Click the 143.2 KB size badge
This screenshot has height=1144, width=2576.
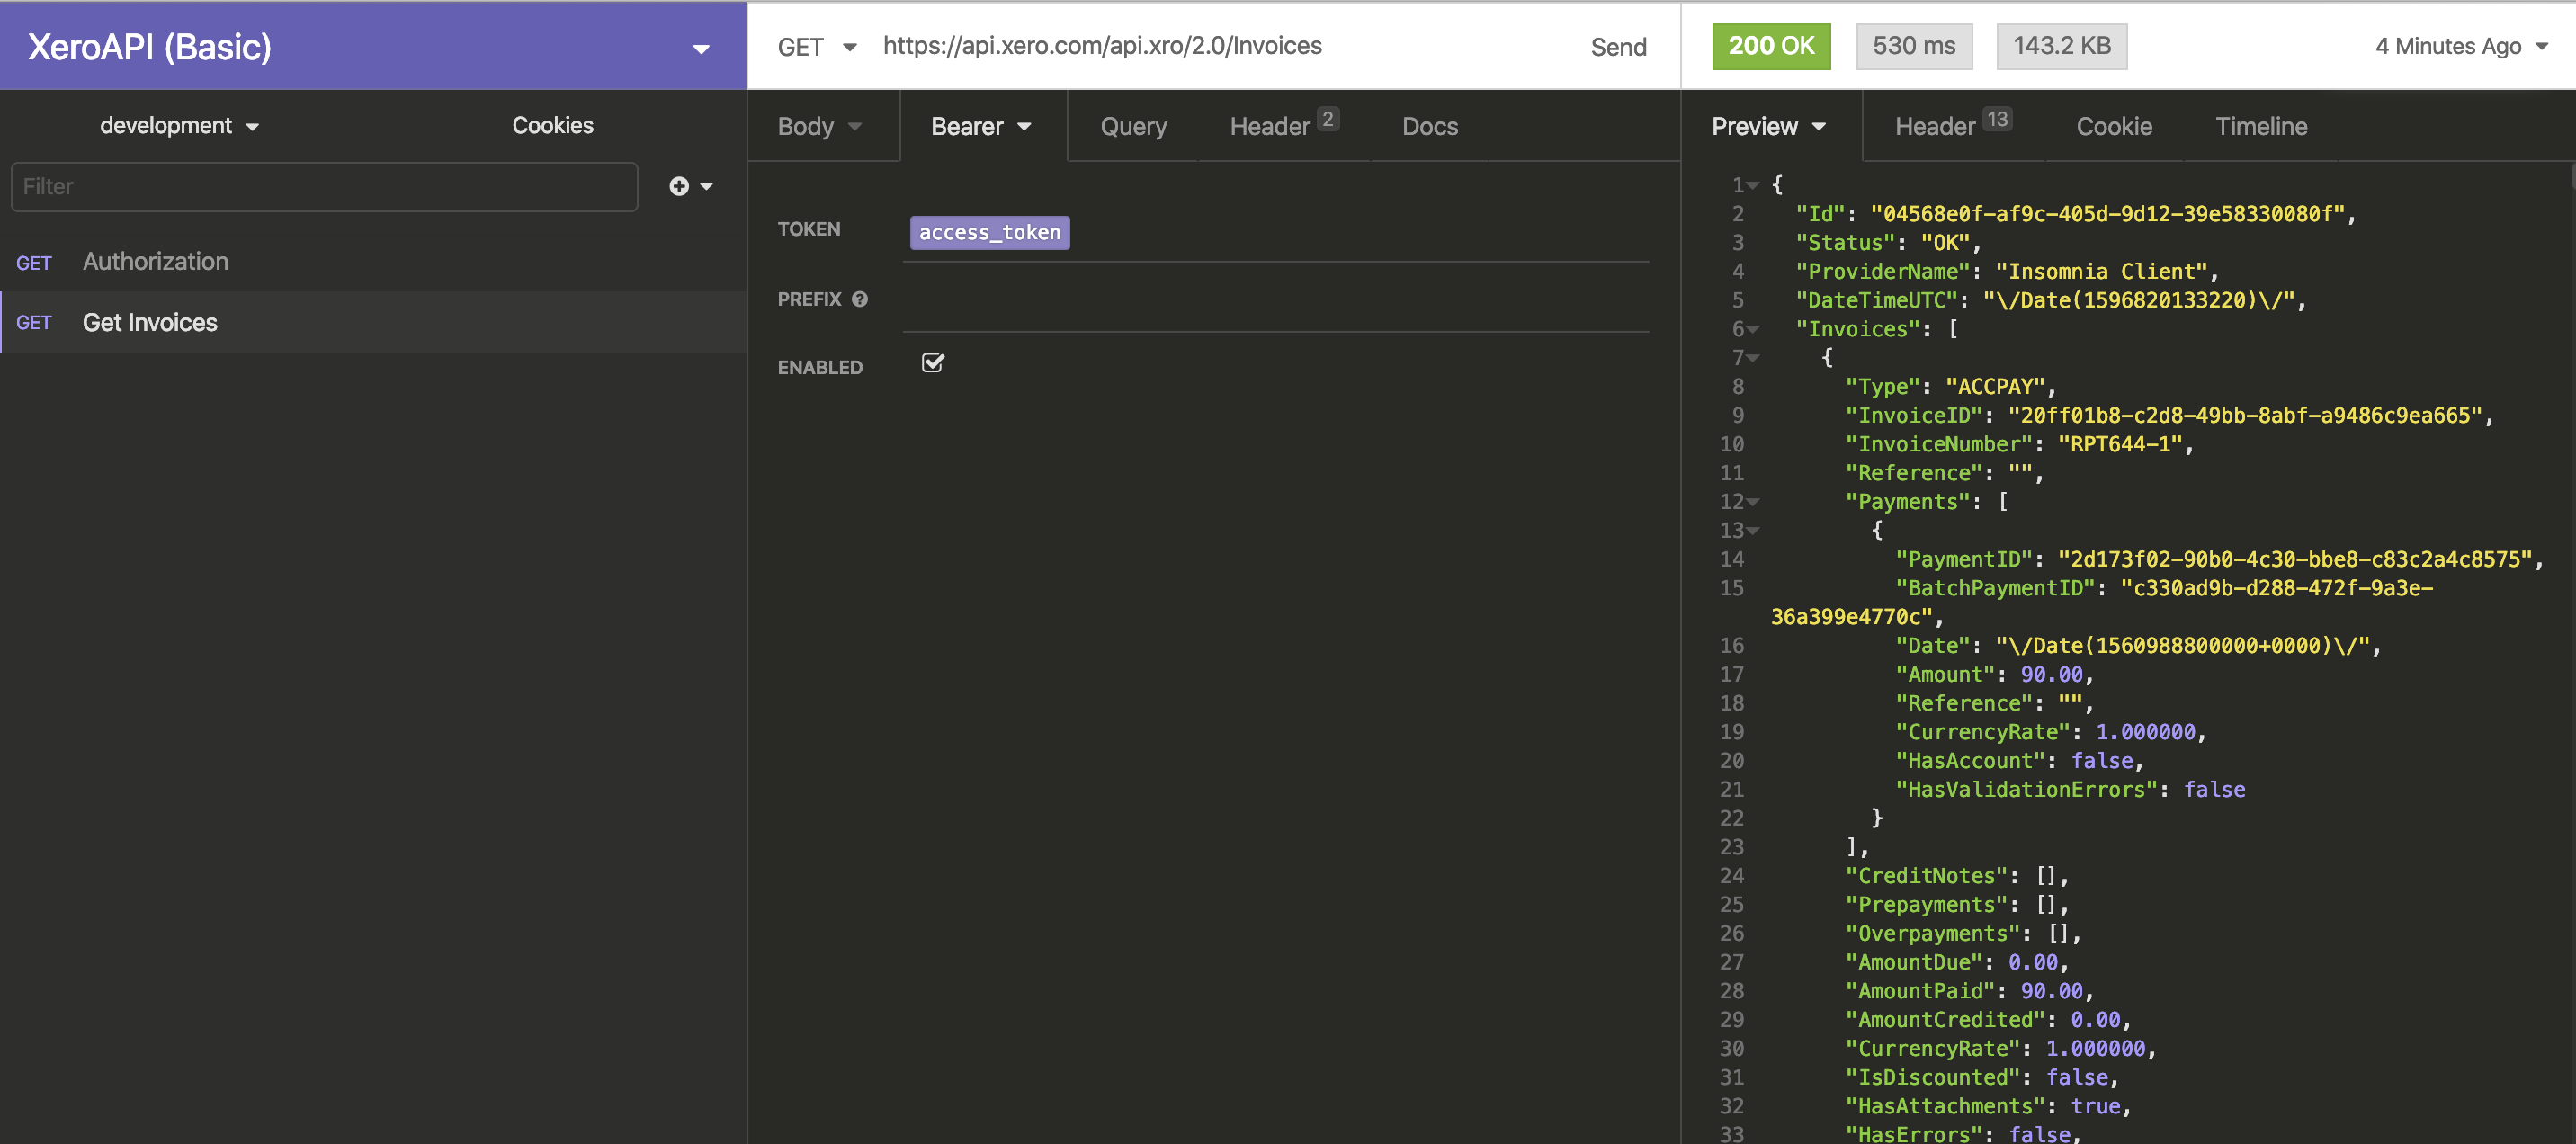tap(2061, 46)
